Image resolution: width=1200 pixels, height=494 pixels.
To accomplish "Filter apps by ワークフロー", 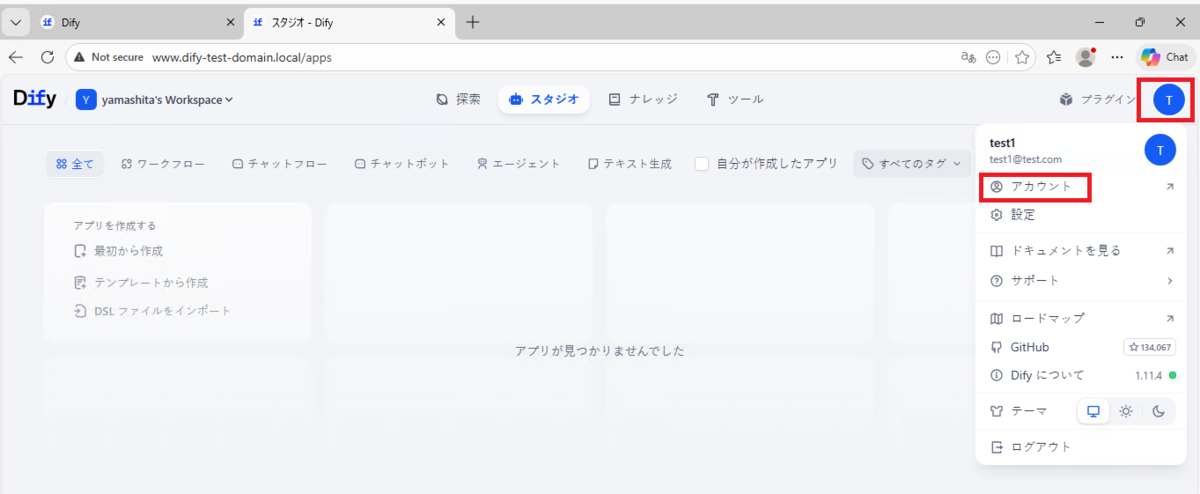I will click(163, 163).
